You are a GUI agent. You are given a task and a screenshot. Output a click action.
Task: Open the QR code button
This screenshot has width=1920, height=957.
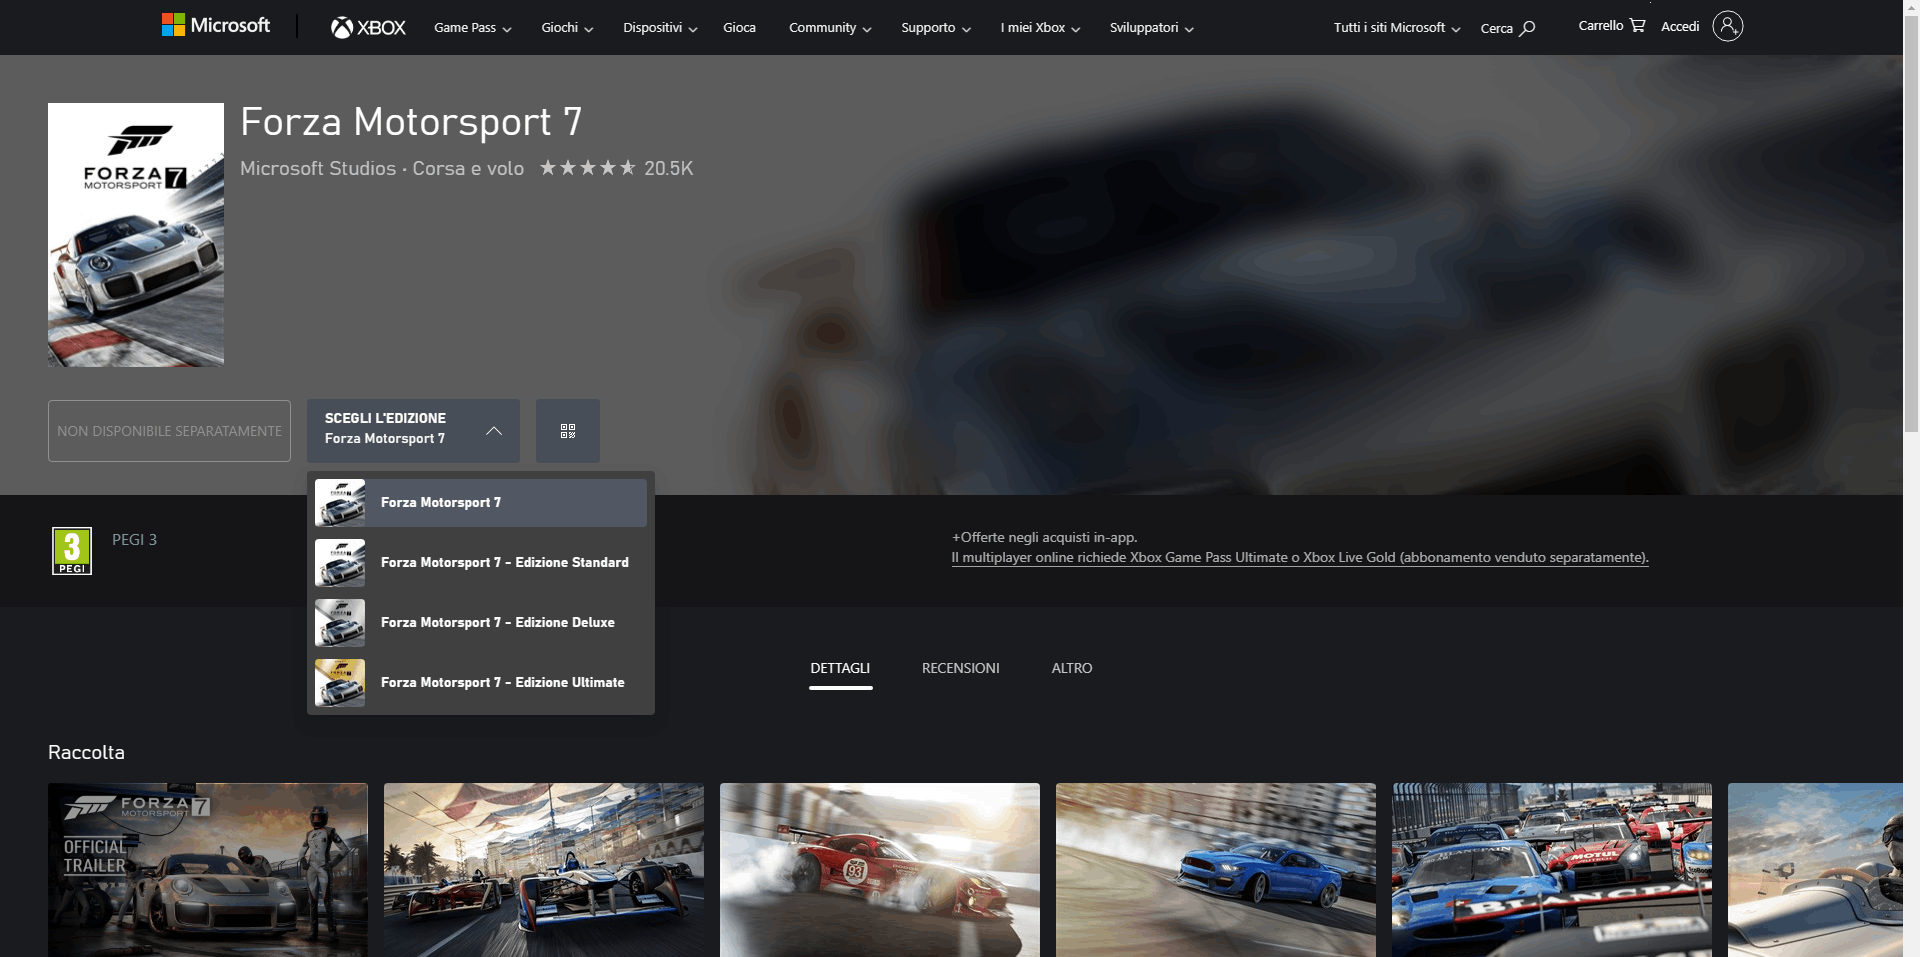568,431
